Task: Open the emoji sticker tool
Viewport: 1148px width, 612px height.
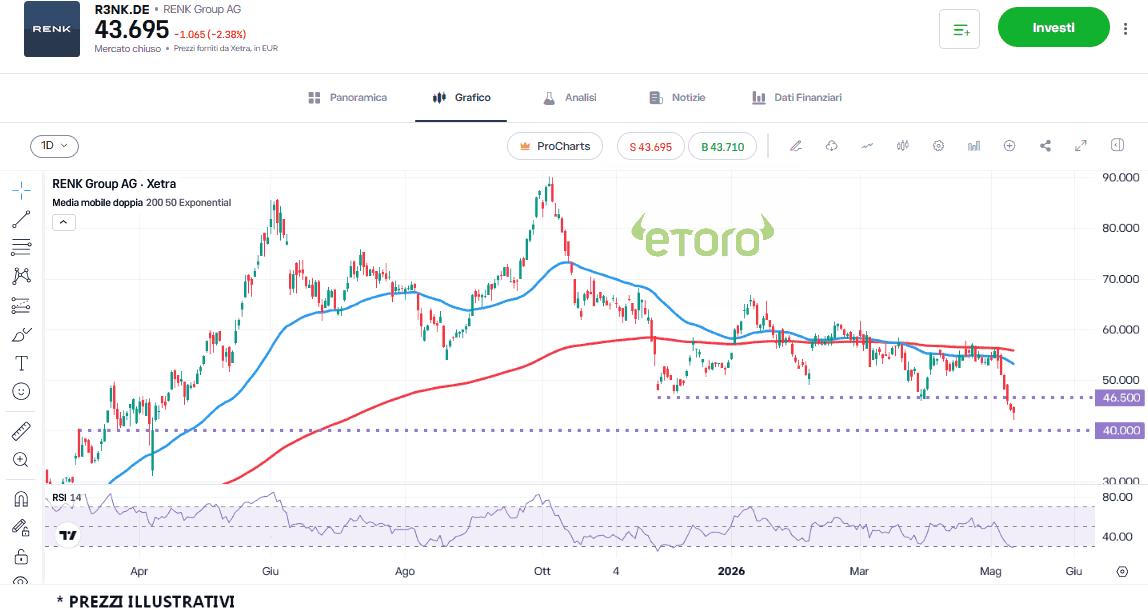Action: (x=21, y=392)
